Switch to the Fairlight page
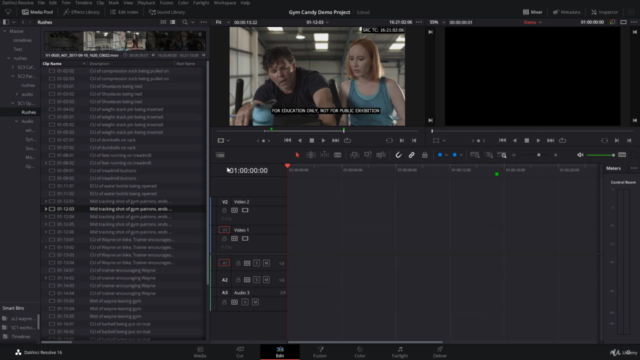The width and height of the screenshot is (640, 360). 400,352
